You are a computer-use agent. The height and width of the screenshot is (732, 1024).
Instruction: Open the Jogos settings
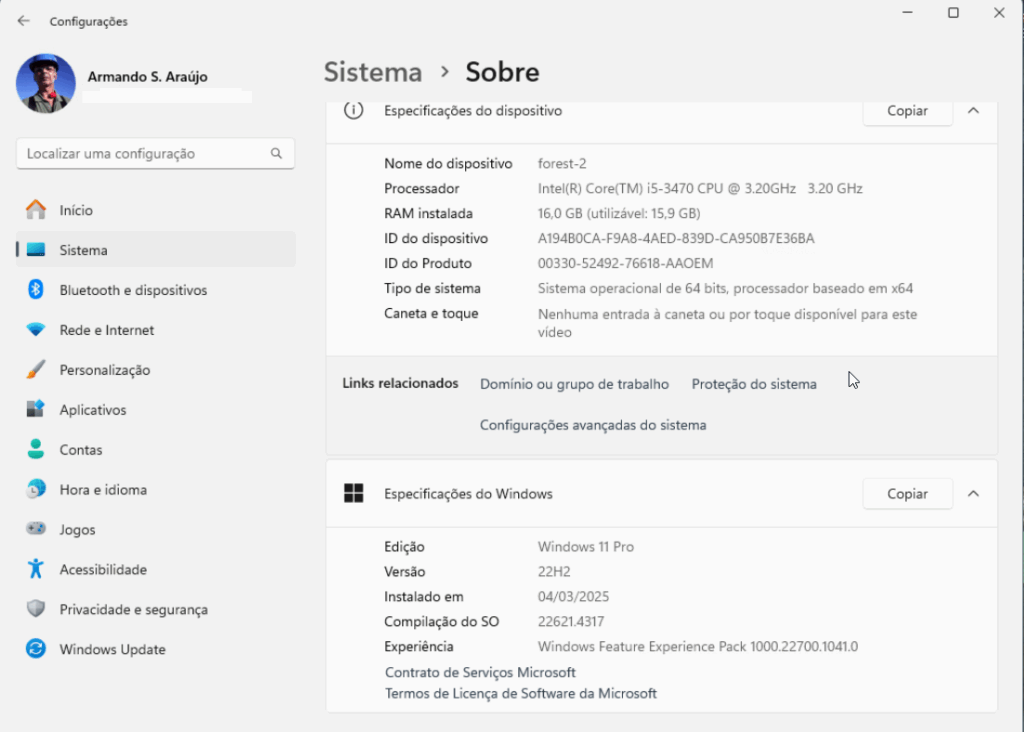77,530
